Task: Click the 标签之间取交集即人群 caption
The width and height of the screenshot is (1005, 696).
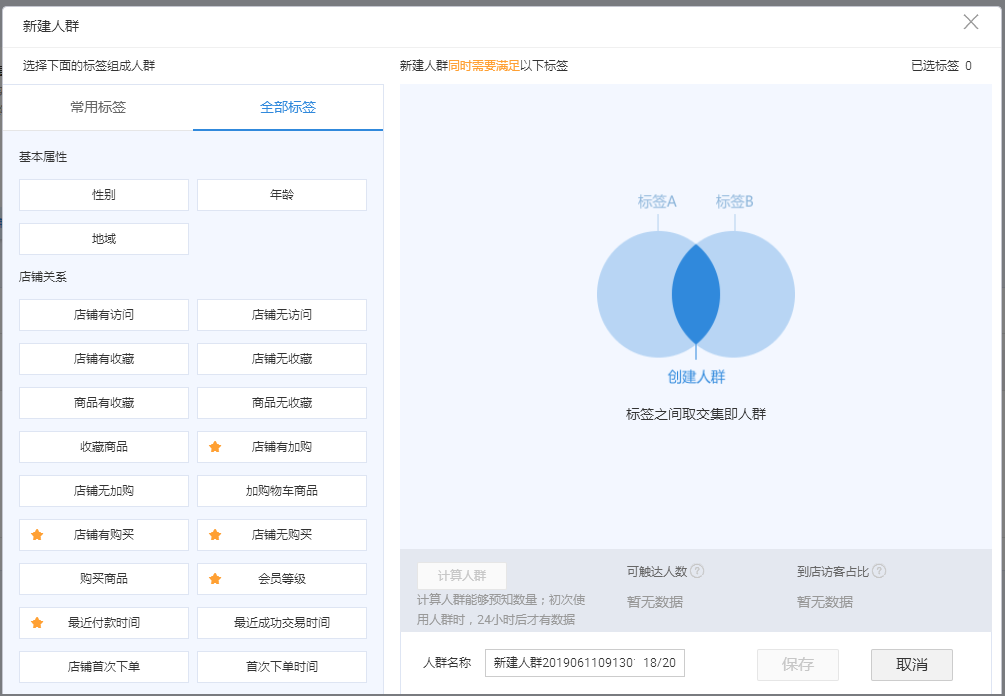Action: pyautogui.click(x=696, y=414)
